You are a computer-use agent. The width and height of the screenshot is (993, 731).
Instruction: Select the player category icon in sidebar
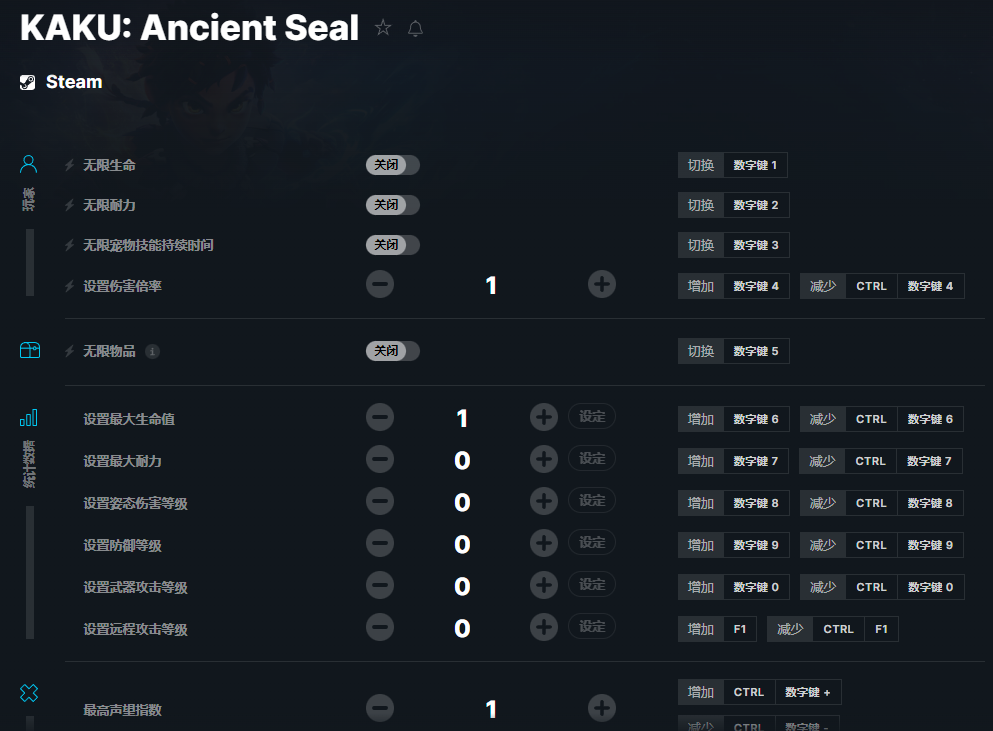click(x=28, y=164)
